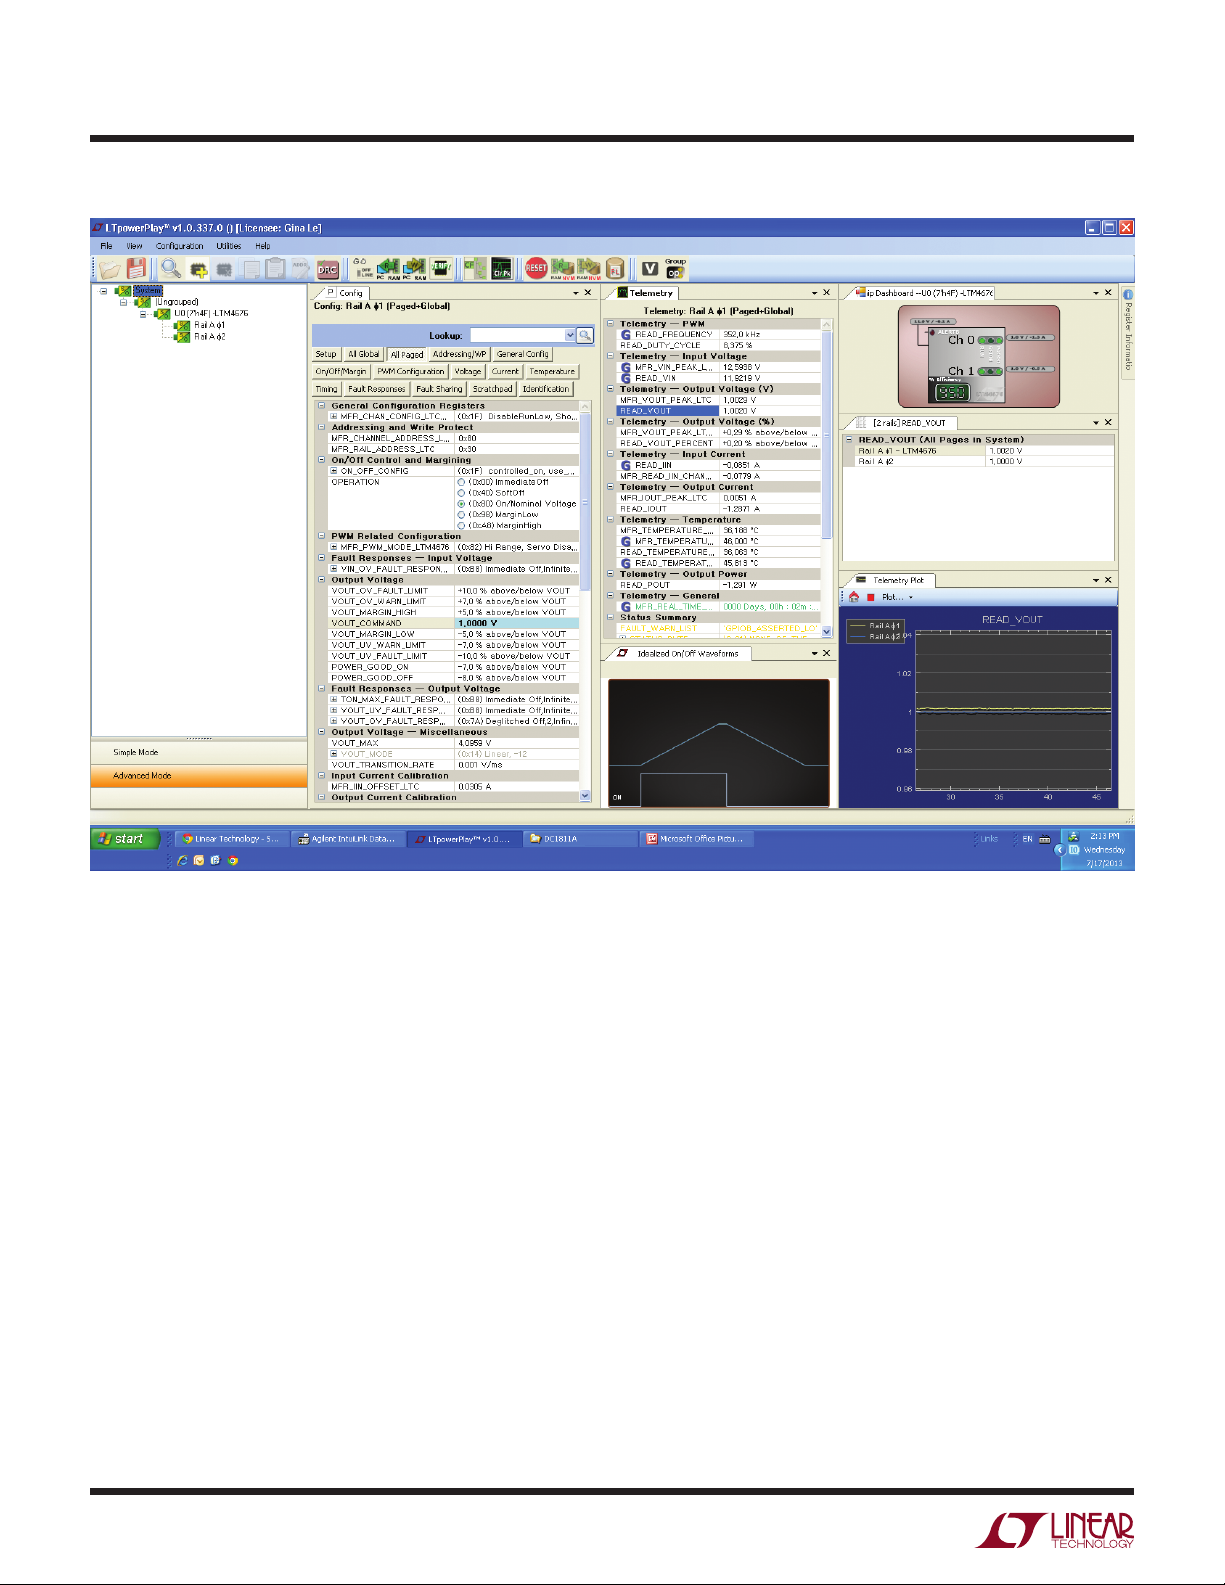1225x1585 pixels.
Task: Open the Utilities menu
Action: tap(228, 246)
